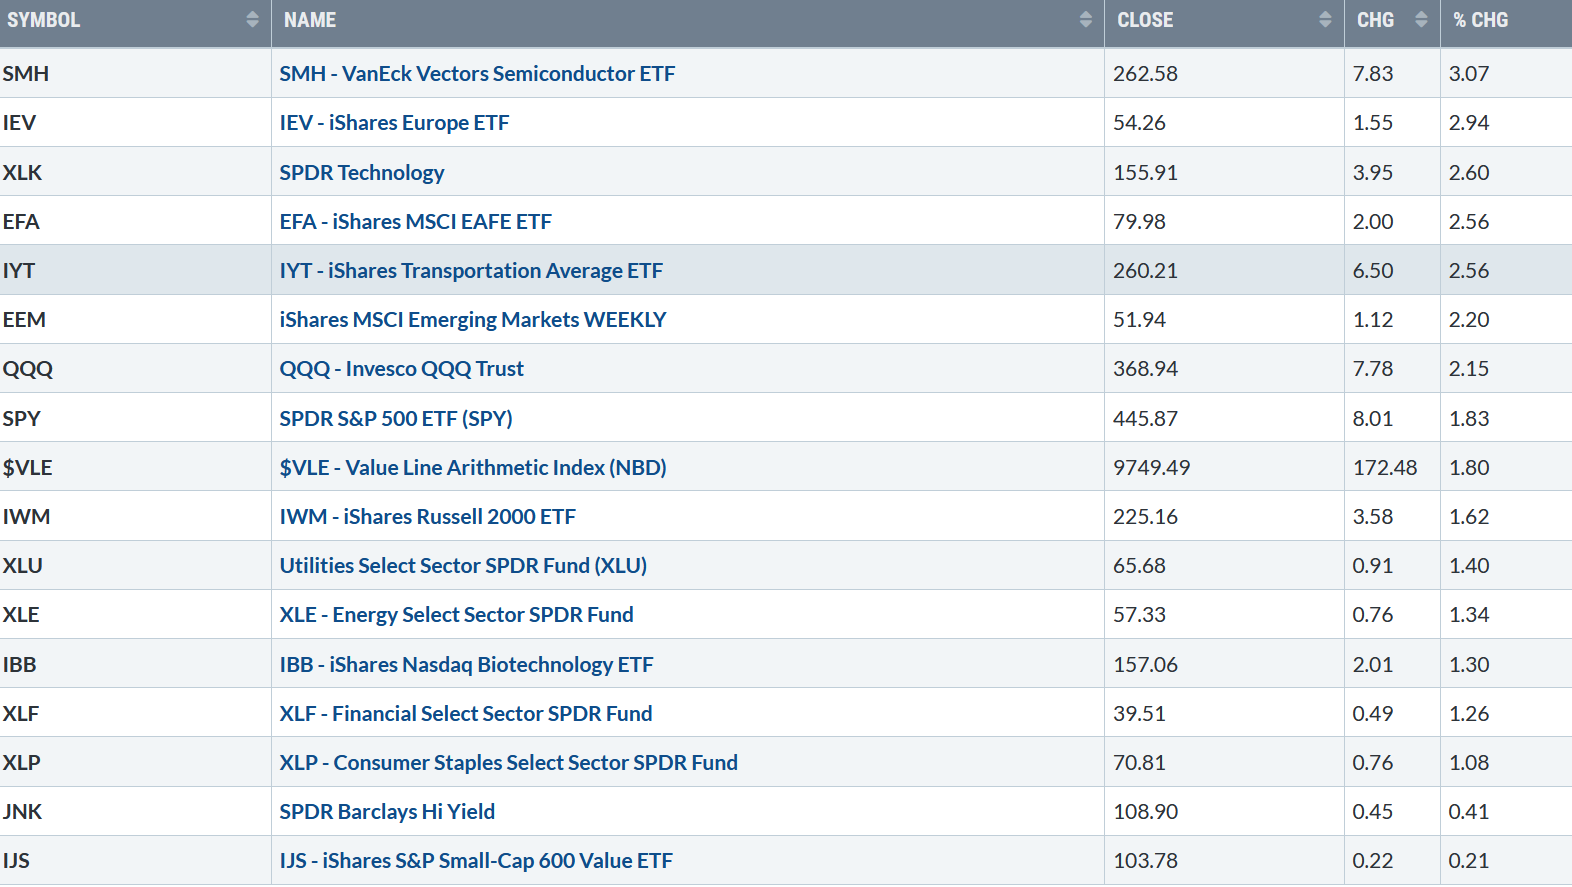1572x887 pixels.
Task: Click the NAME column header
Action: 688,23
